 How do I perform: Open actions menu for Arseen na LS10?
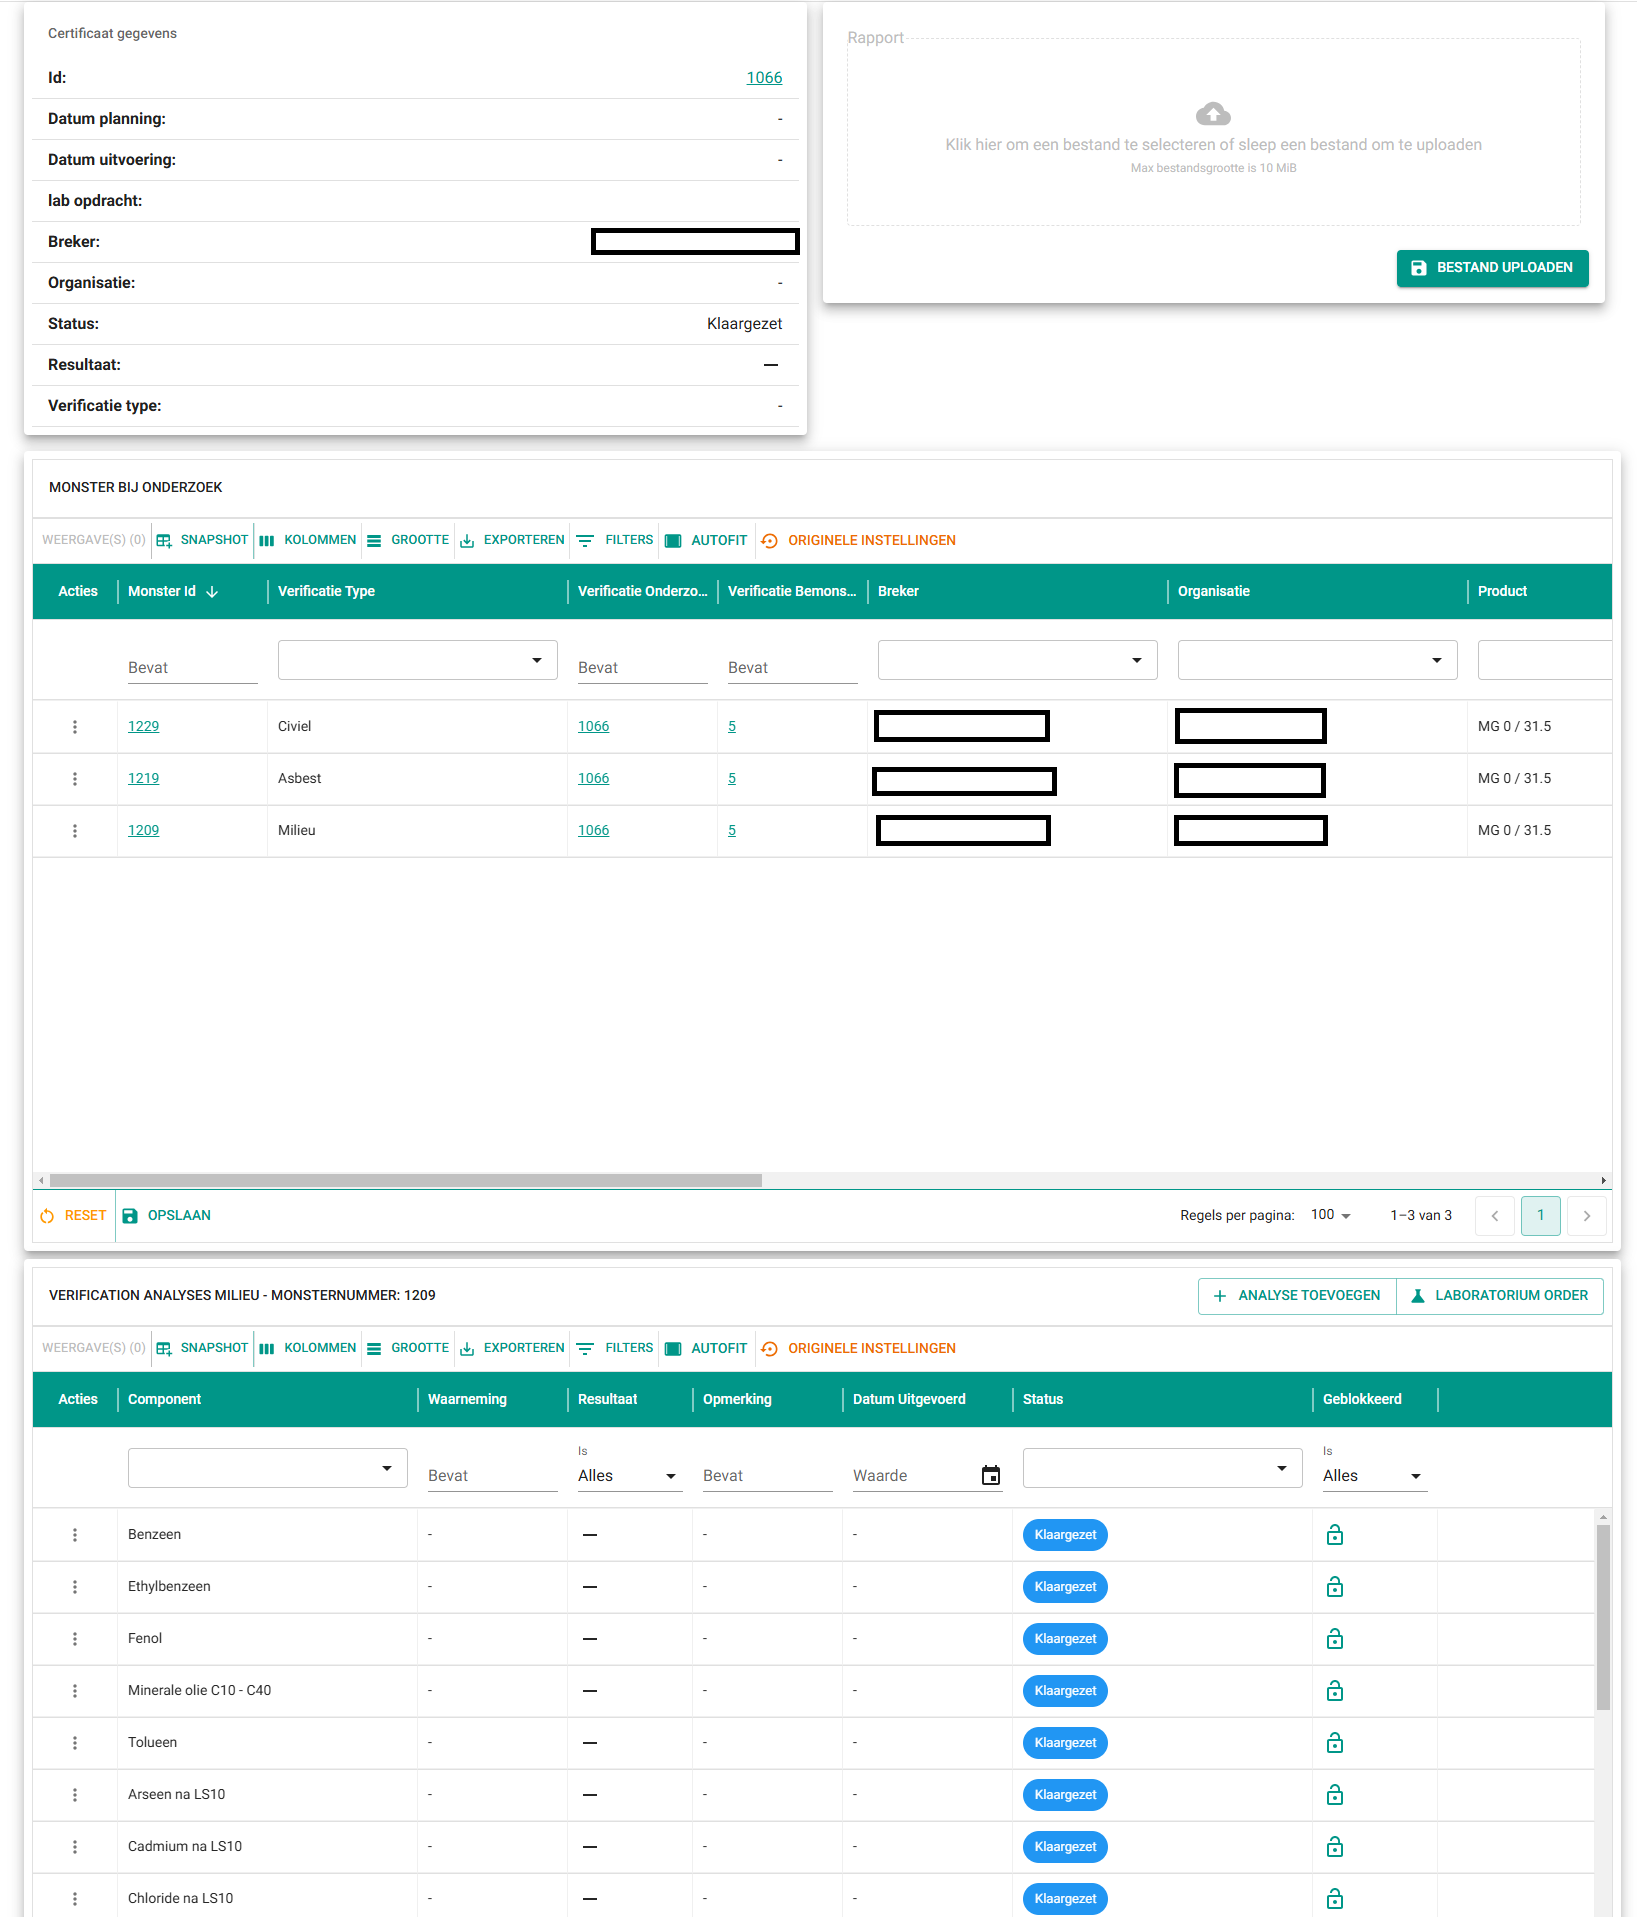click(75, 1795)
